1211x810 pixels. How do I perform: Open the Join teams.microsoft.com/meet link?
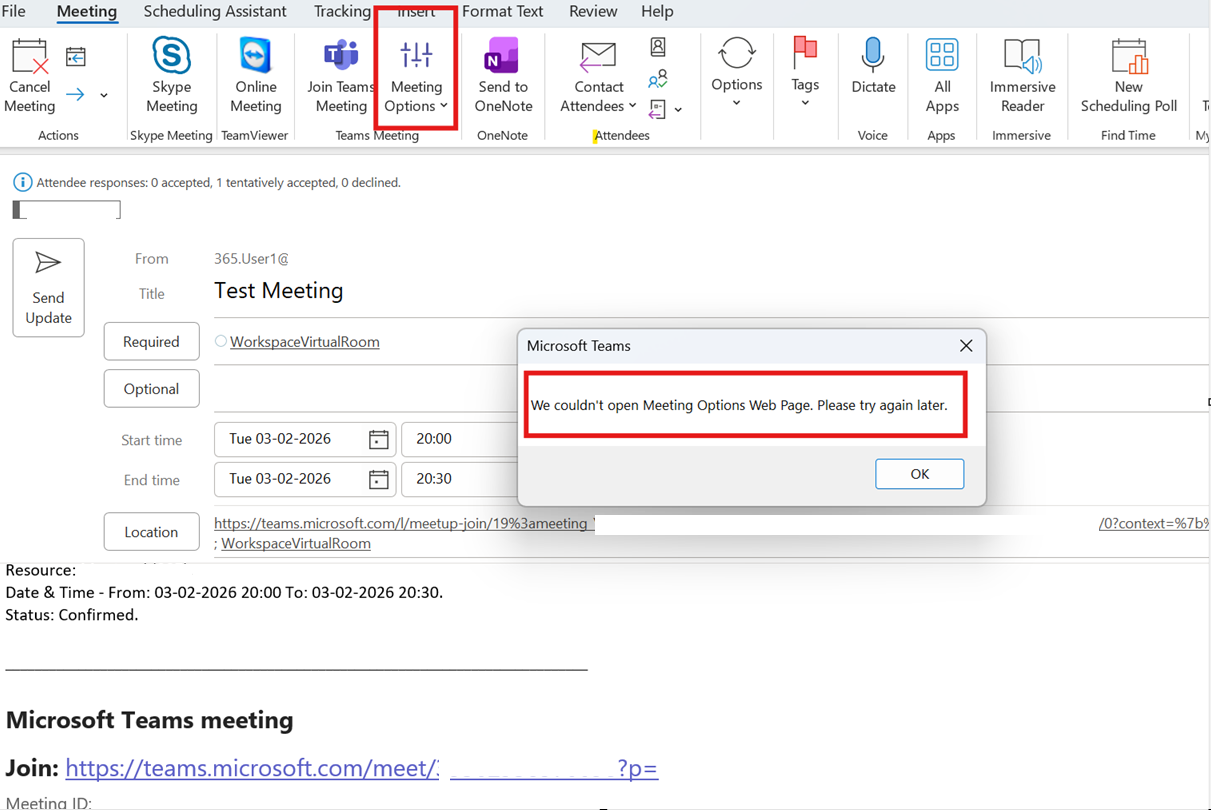pyautogui.click(x=362, y=768)
